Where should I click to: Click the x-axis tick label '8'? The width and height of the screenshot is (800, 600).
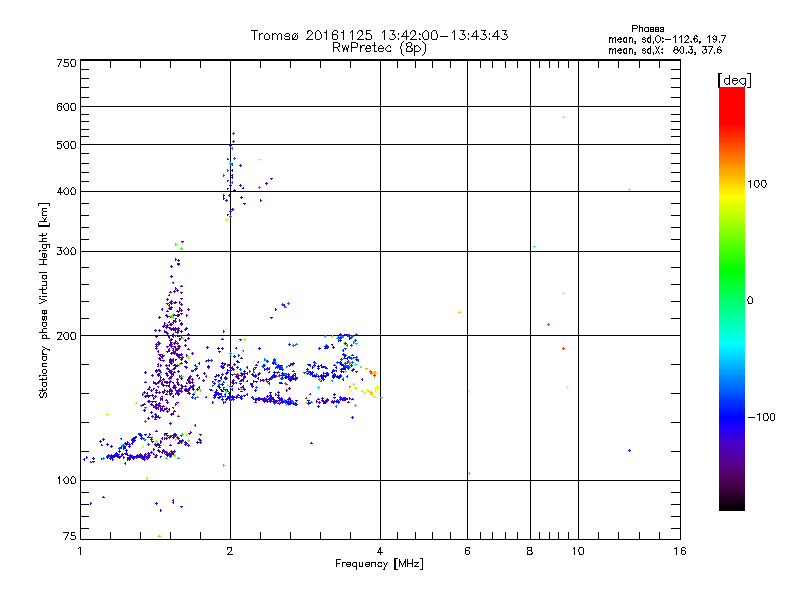pyautogui.click(x=530, y=551)
